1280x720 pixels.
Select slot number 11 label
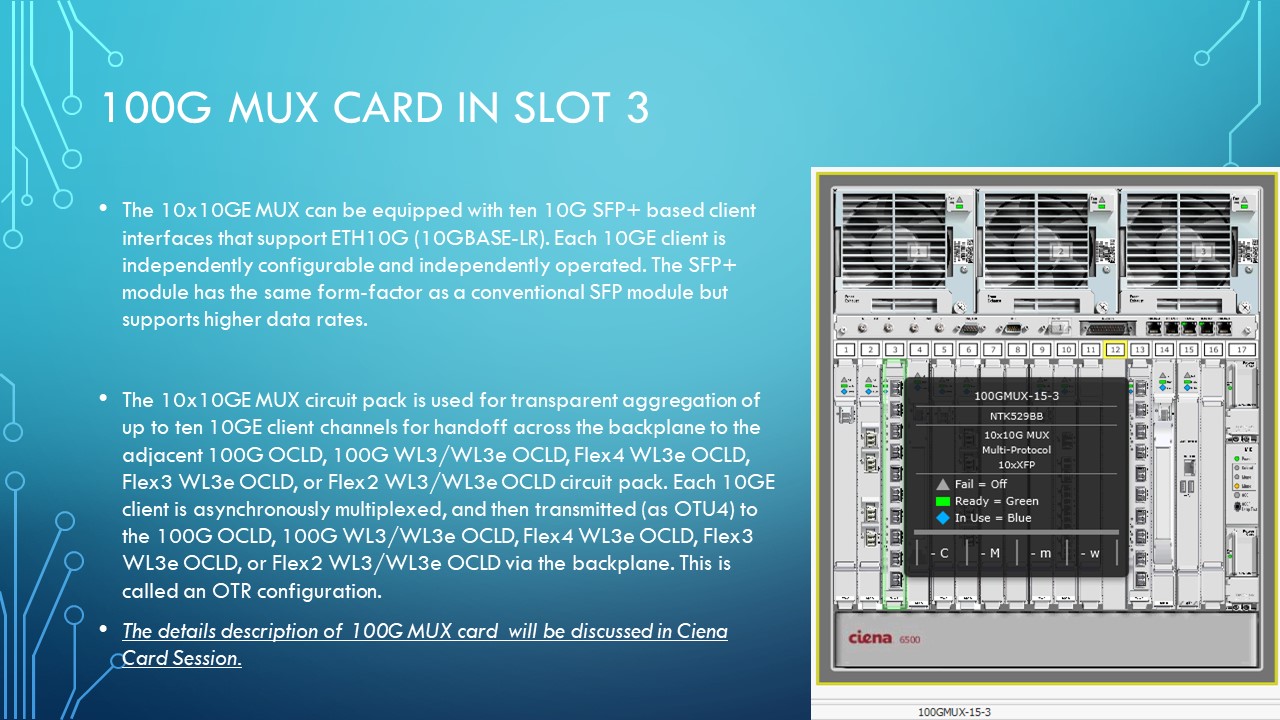coord(1091,349)
